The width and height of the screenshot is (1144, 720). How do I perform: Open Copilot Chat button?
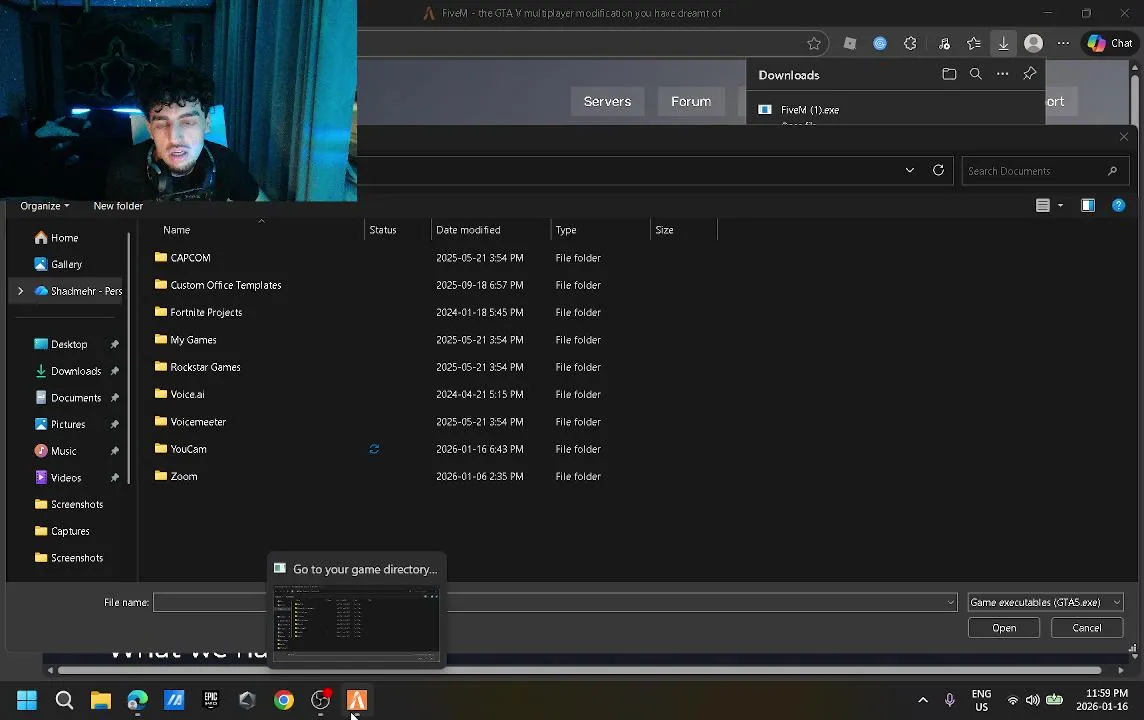(x=1110, y=44)
